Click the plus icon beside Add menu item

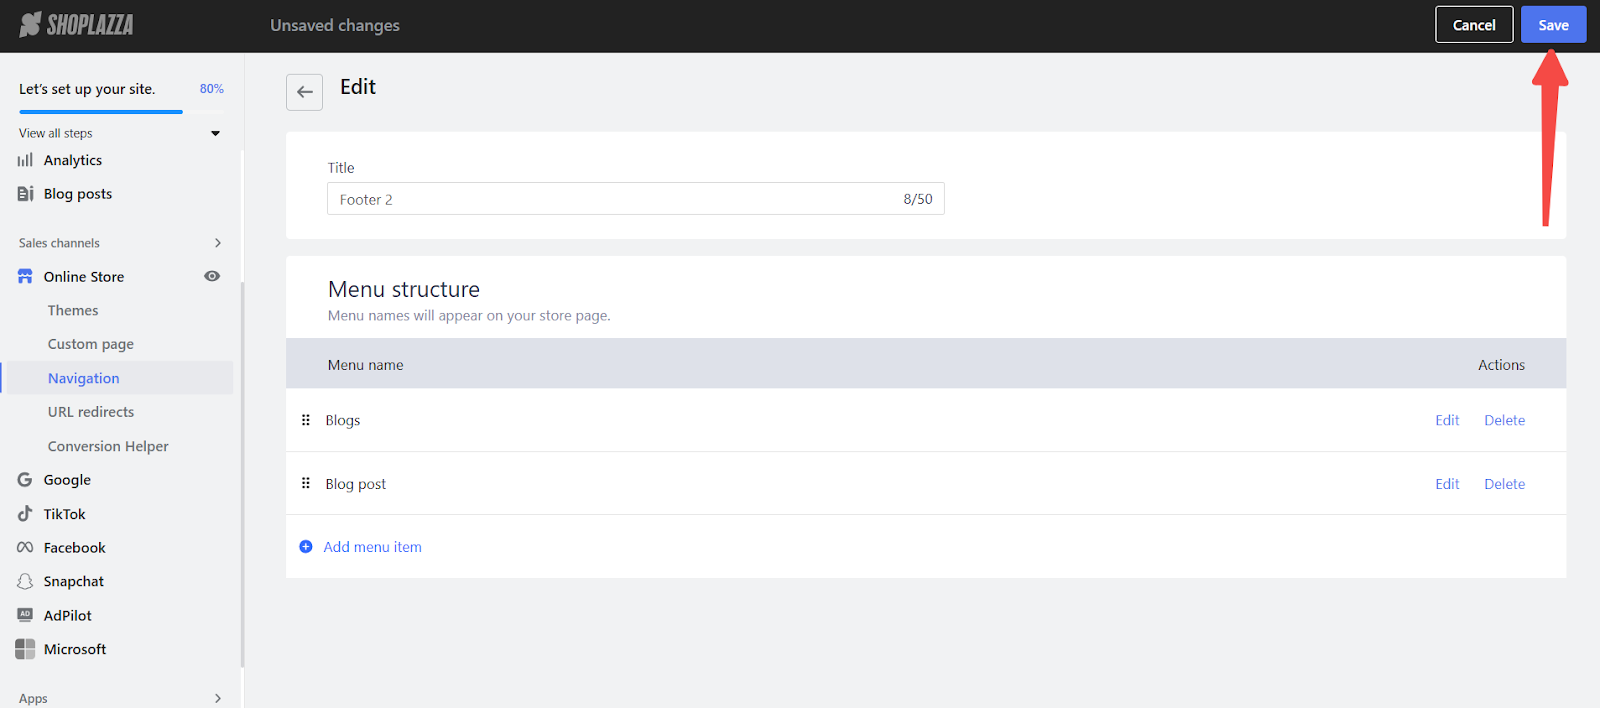coord(306,547)
